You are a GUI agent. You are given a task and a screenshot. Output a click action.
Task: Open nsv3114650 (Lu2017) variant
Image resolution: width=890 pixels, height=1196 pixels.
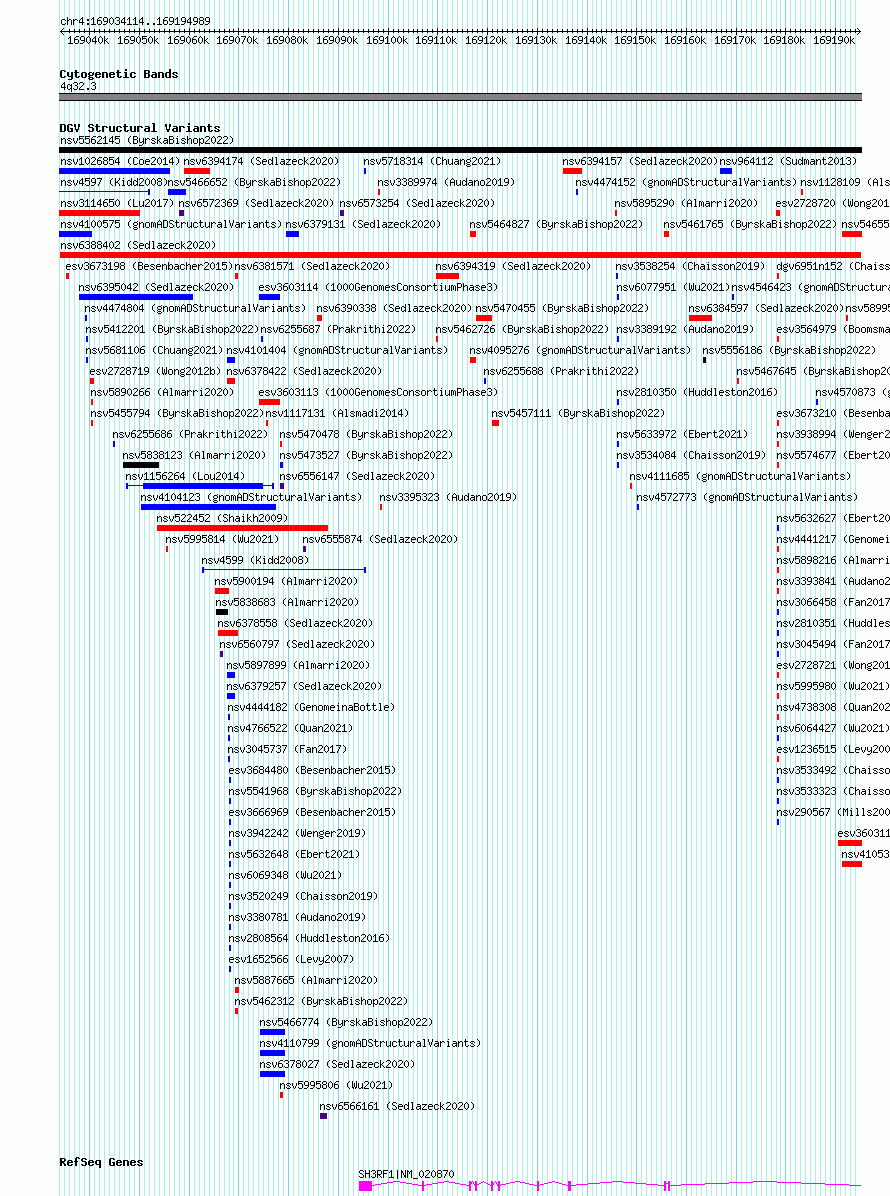click(x=117, y=204)
